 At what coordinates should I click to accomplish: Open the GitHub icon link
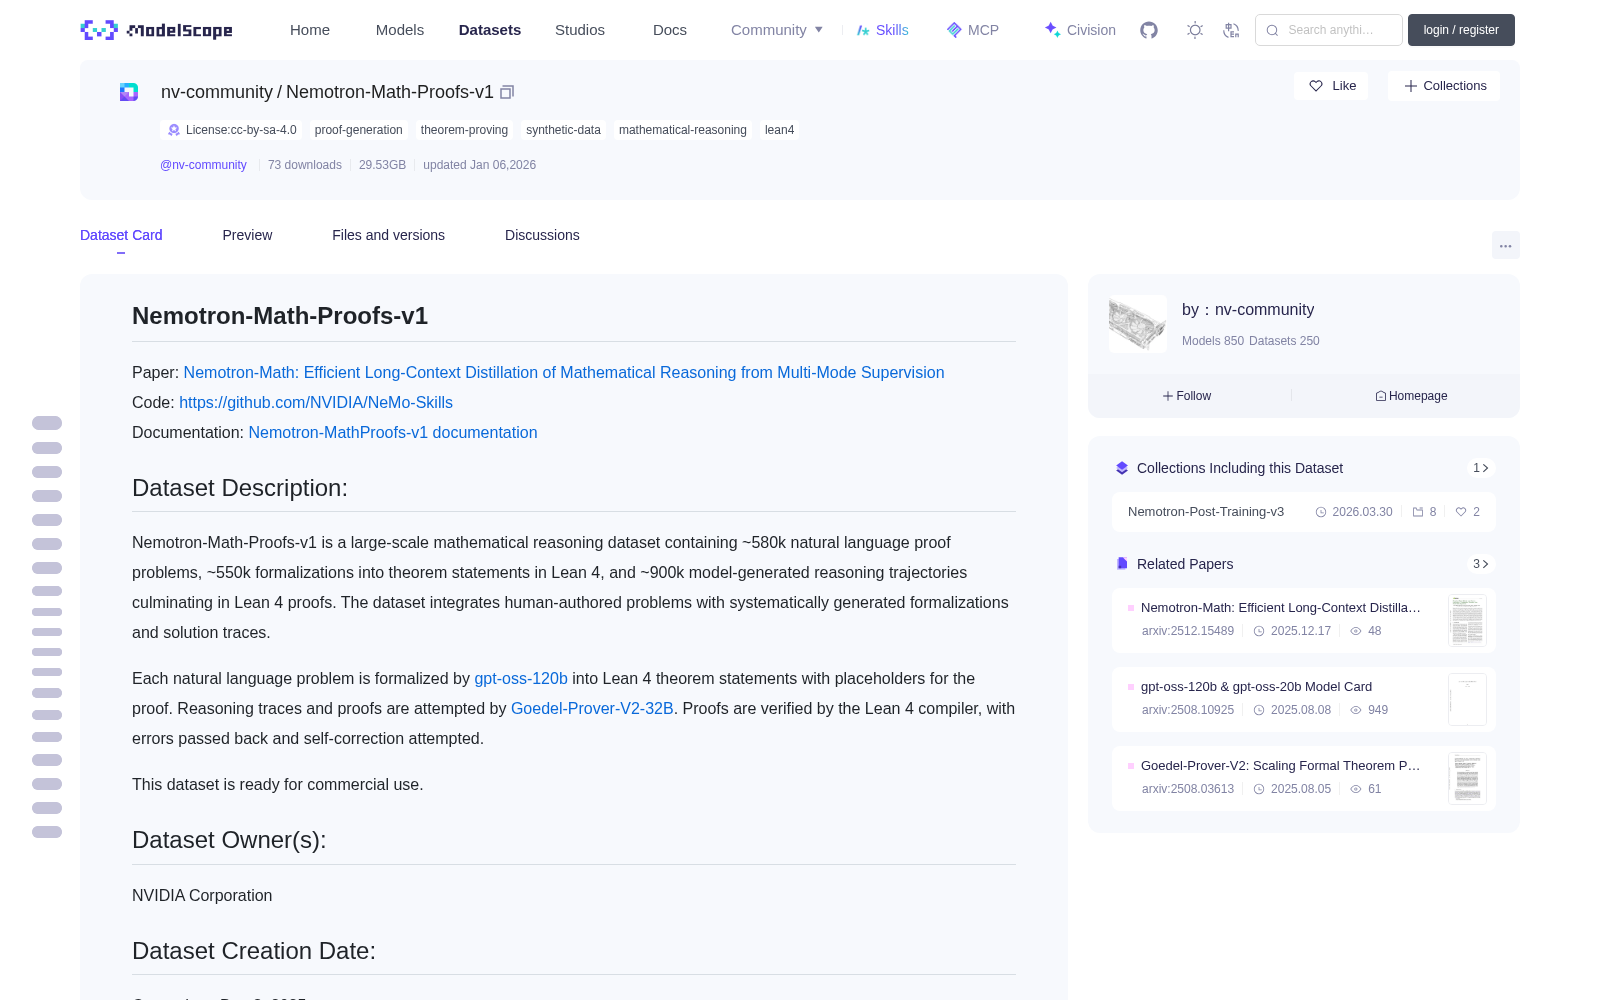tap(1149, 30)
